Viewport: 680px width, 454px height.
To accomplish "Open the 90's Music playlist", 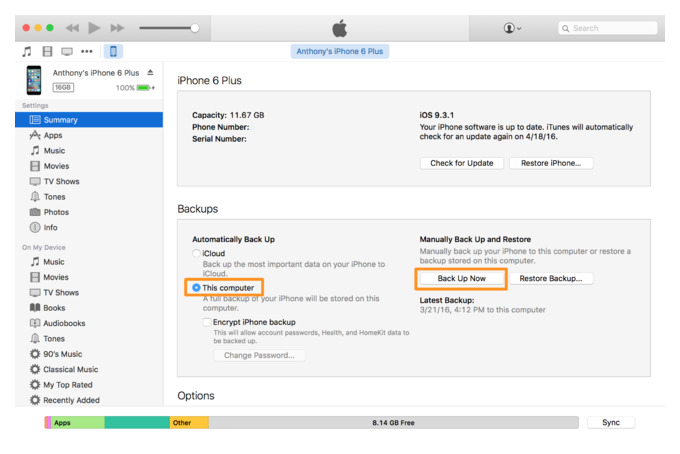I will tap(89, 354).
